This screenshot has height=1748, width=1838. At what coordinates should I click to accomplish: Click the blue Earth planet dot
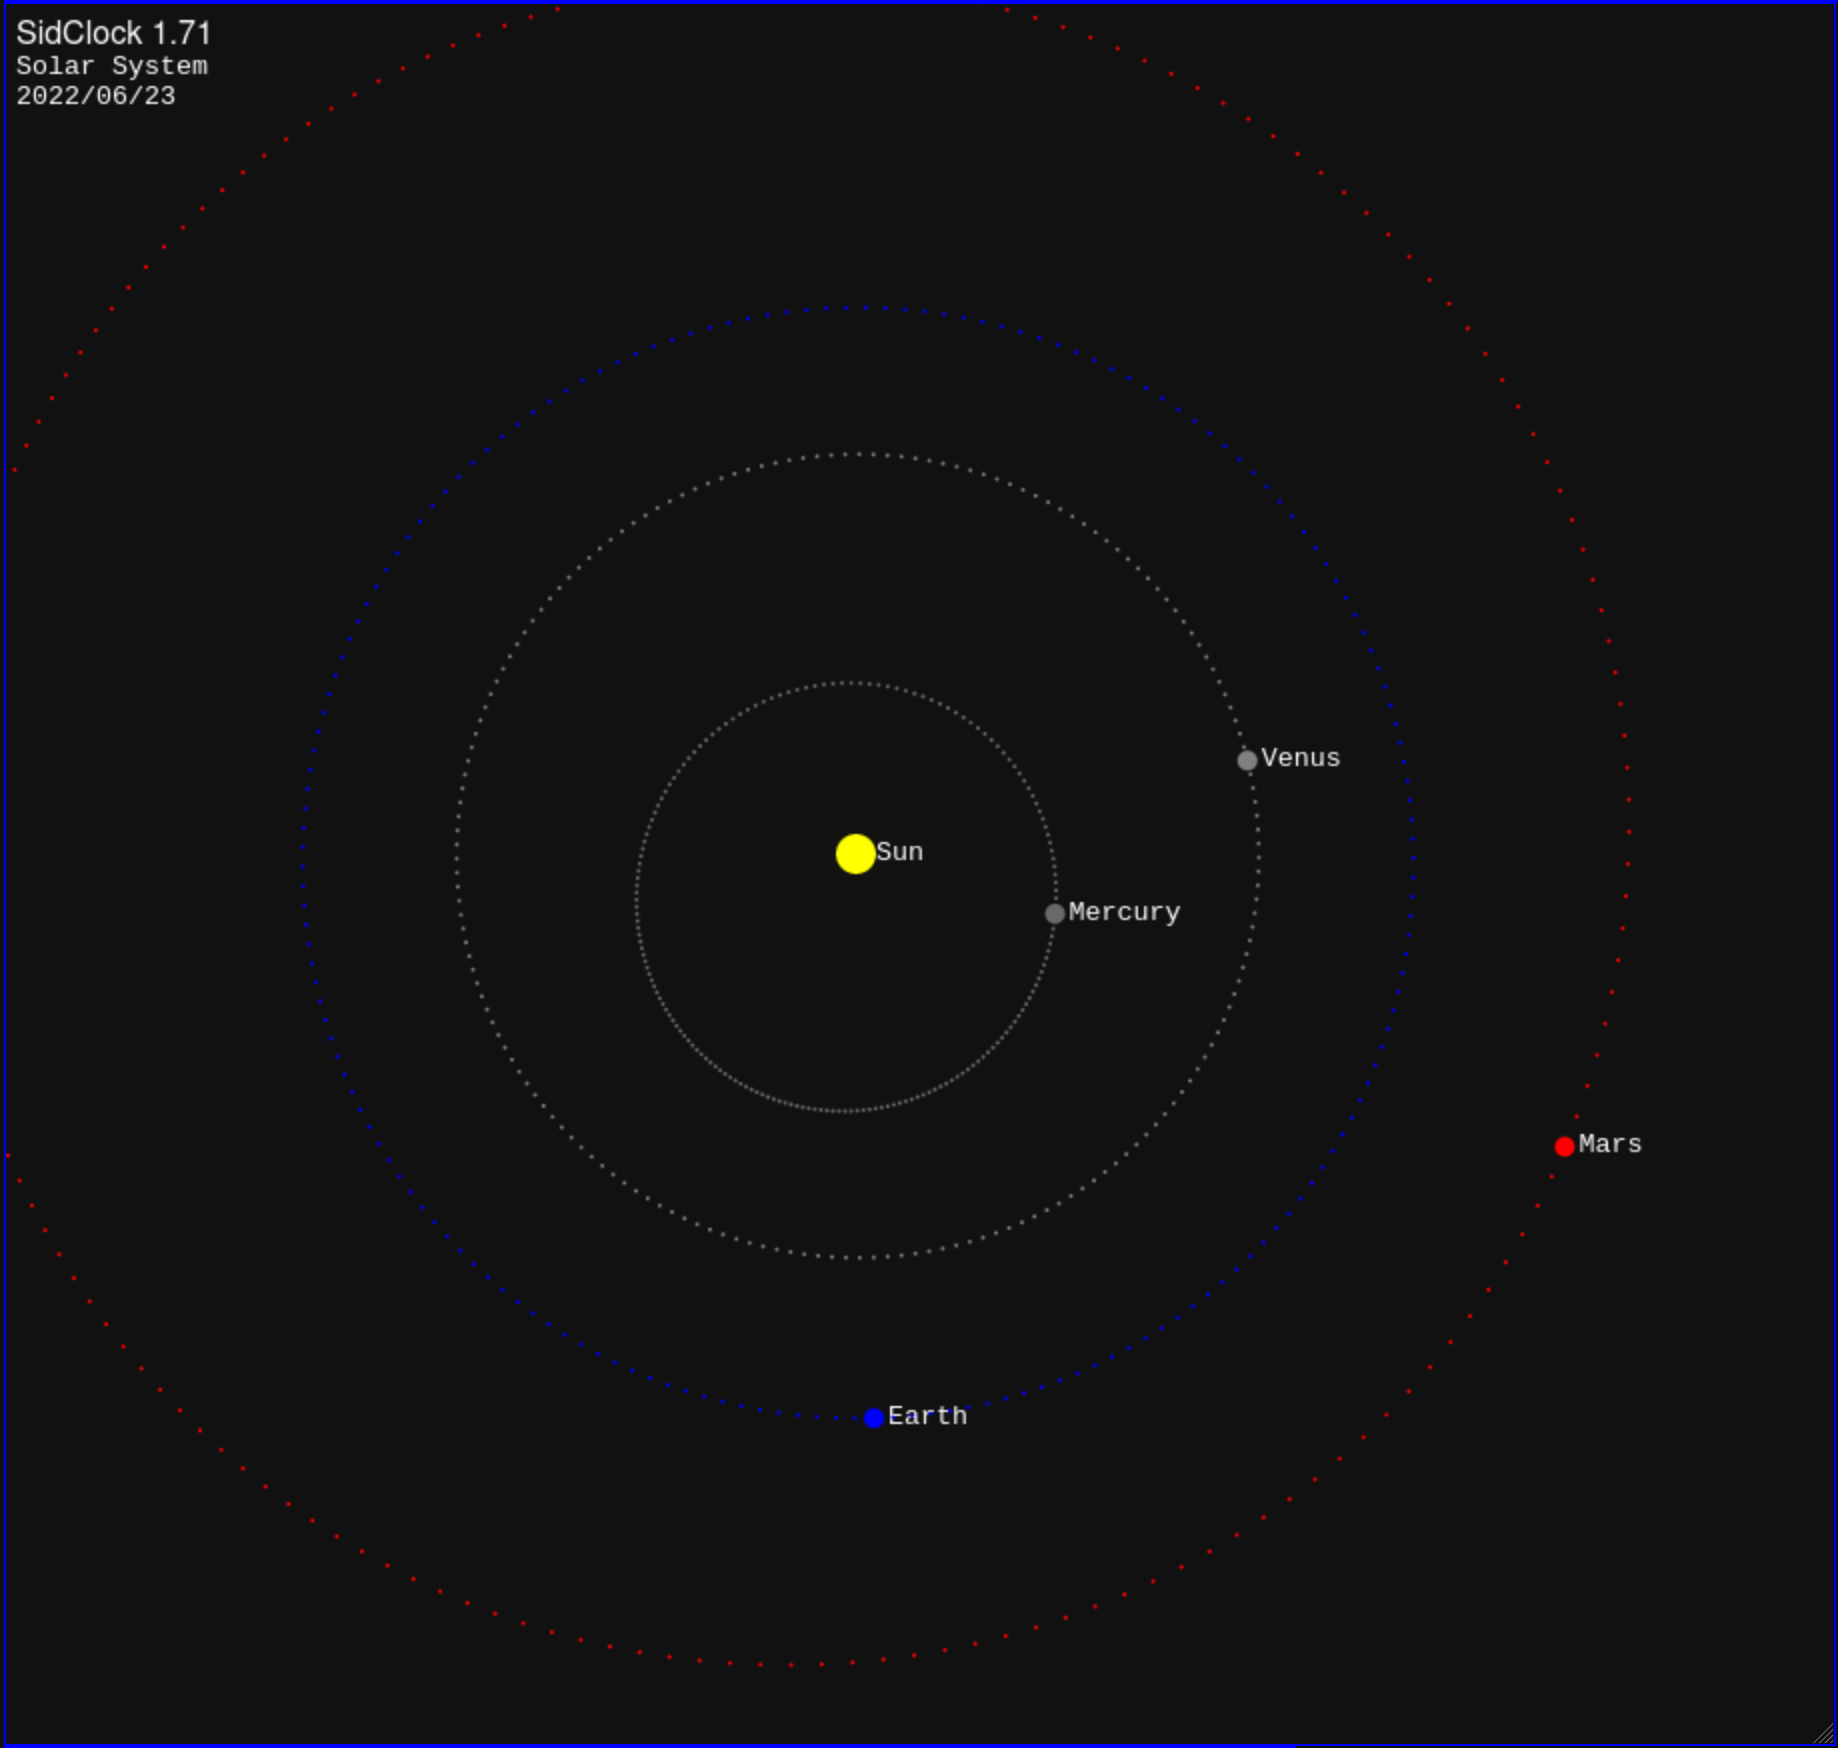tap(873, 1418)
